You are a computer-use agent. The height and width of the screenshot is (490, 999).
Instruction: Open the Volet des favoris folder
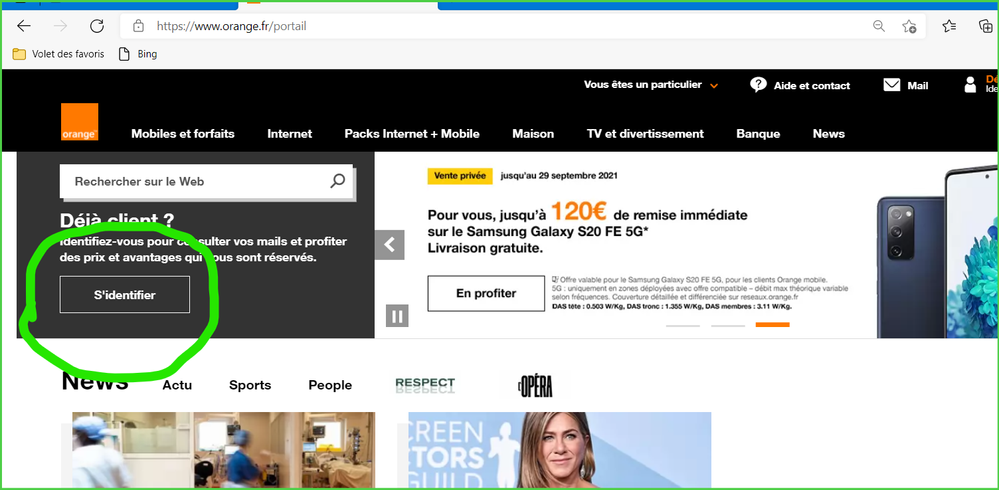[58, 54]
